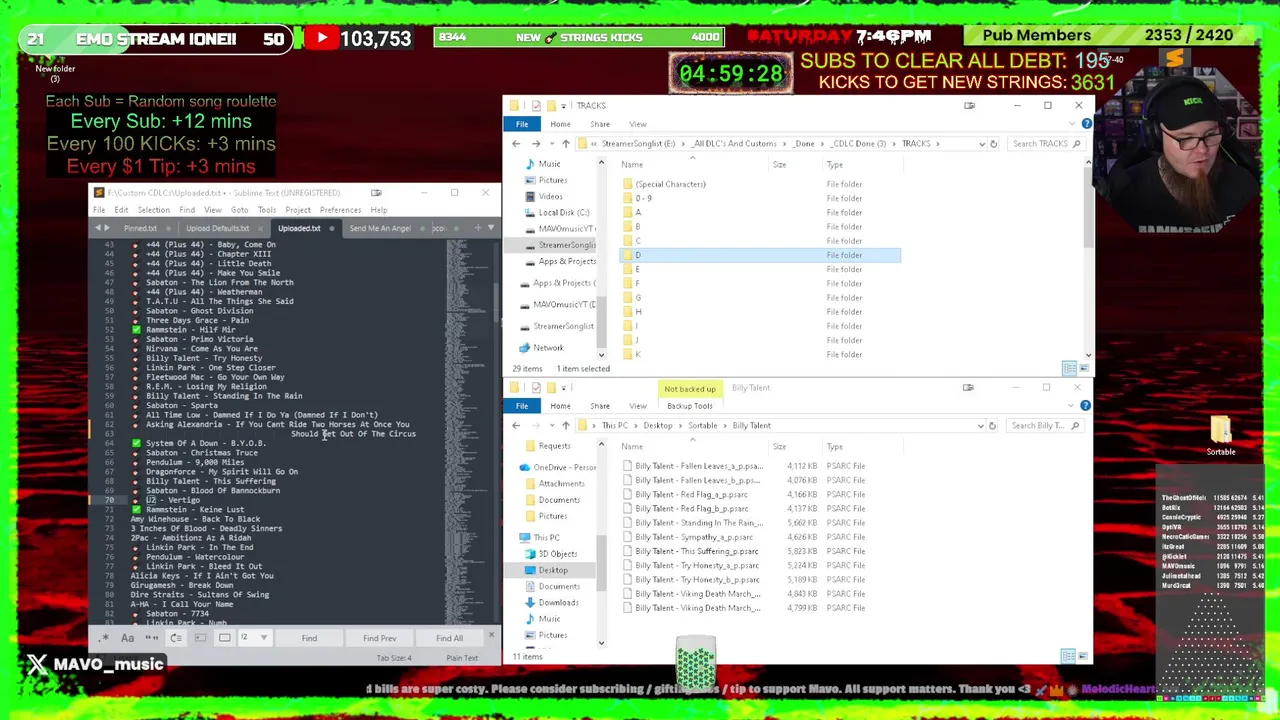Click the Find button in Sublime Text

pos(309,638)
